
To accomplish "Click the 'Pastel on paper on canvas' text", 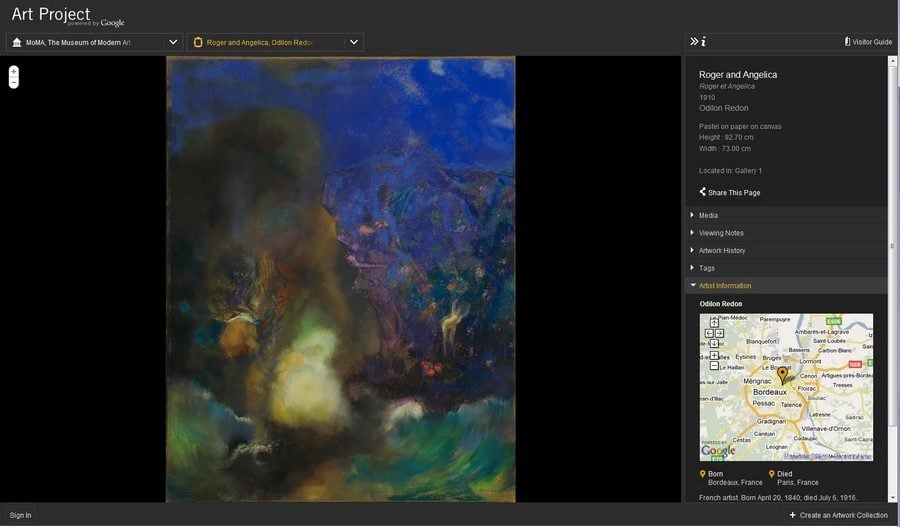I will (x=740, y=126).
